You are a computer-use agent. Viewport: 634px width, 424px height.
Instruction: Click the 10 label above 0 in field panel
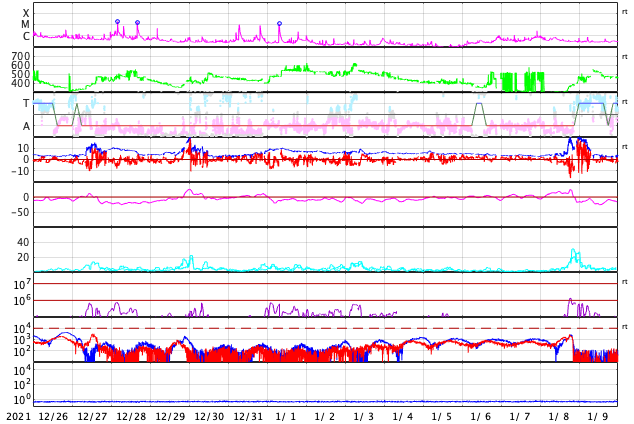click(23, 148)
